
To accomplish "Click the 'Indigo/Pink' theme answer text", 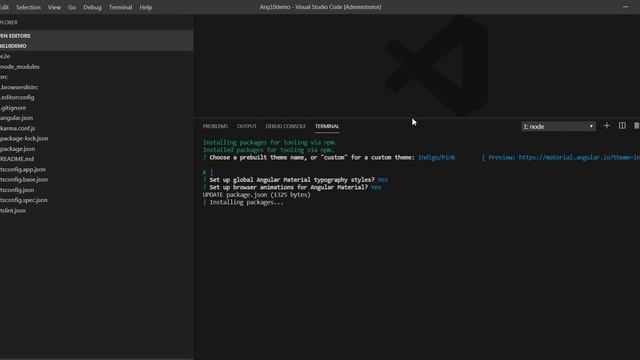I will click(x=436, y=158).
